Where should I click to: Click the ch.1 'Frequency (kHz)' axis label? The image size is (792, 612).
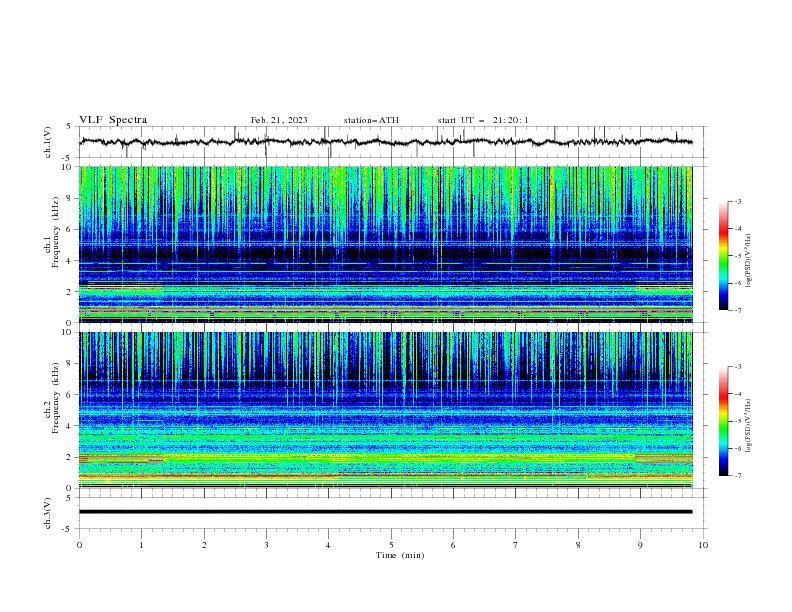coord(55,233)
